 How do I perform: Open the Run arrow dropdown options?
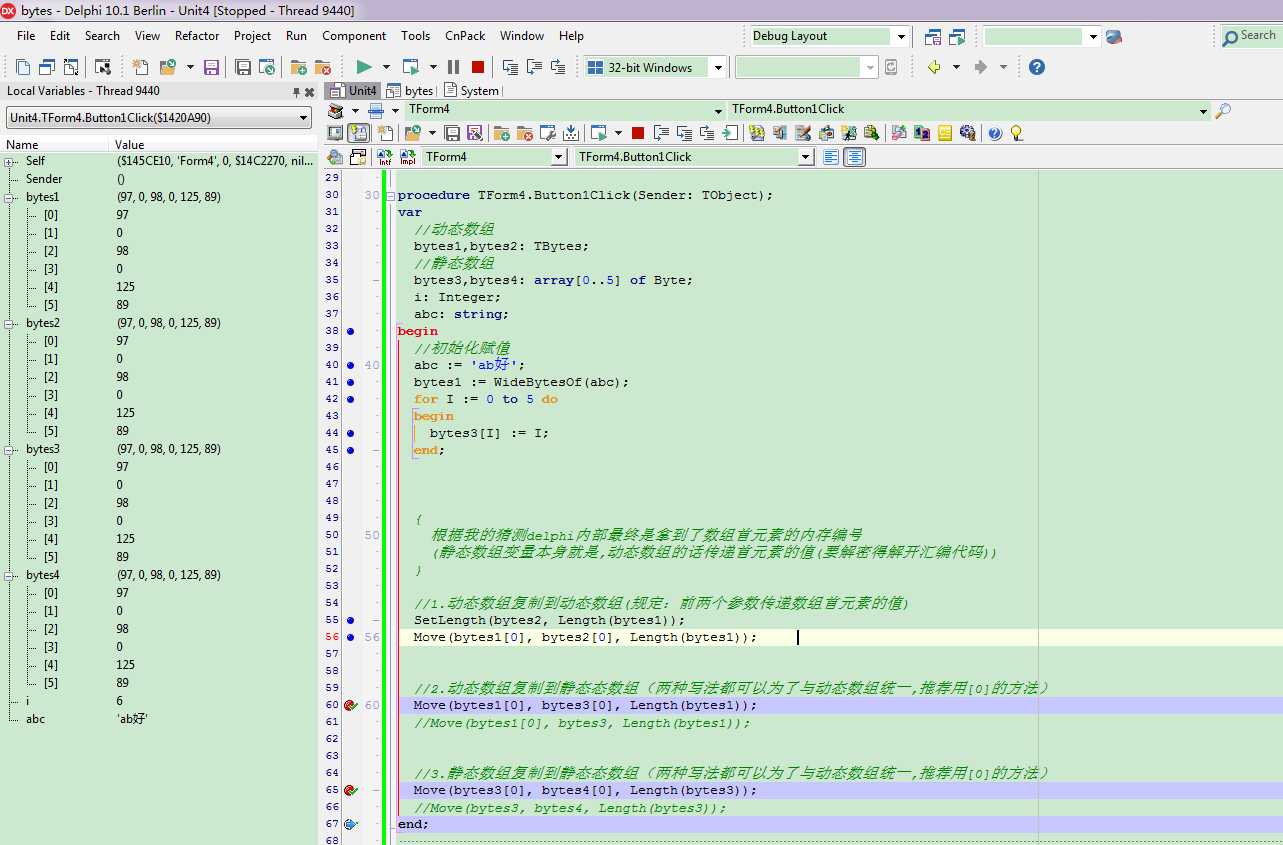point(386,67)
